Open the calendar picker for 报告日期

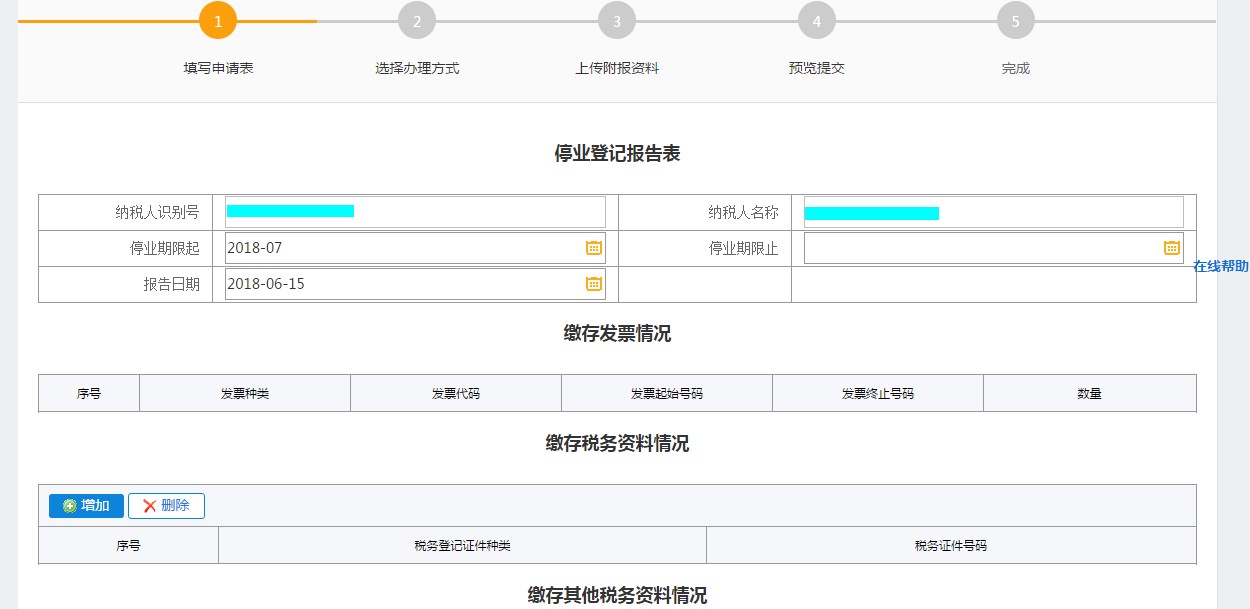tap(594, 283)
